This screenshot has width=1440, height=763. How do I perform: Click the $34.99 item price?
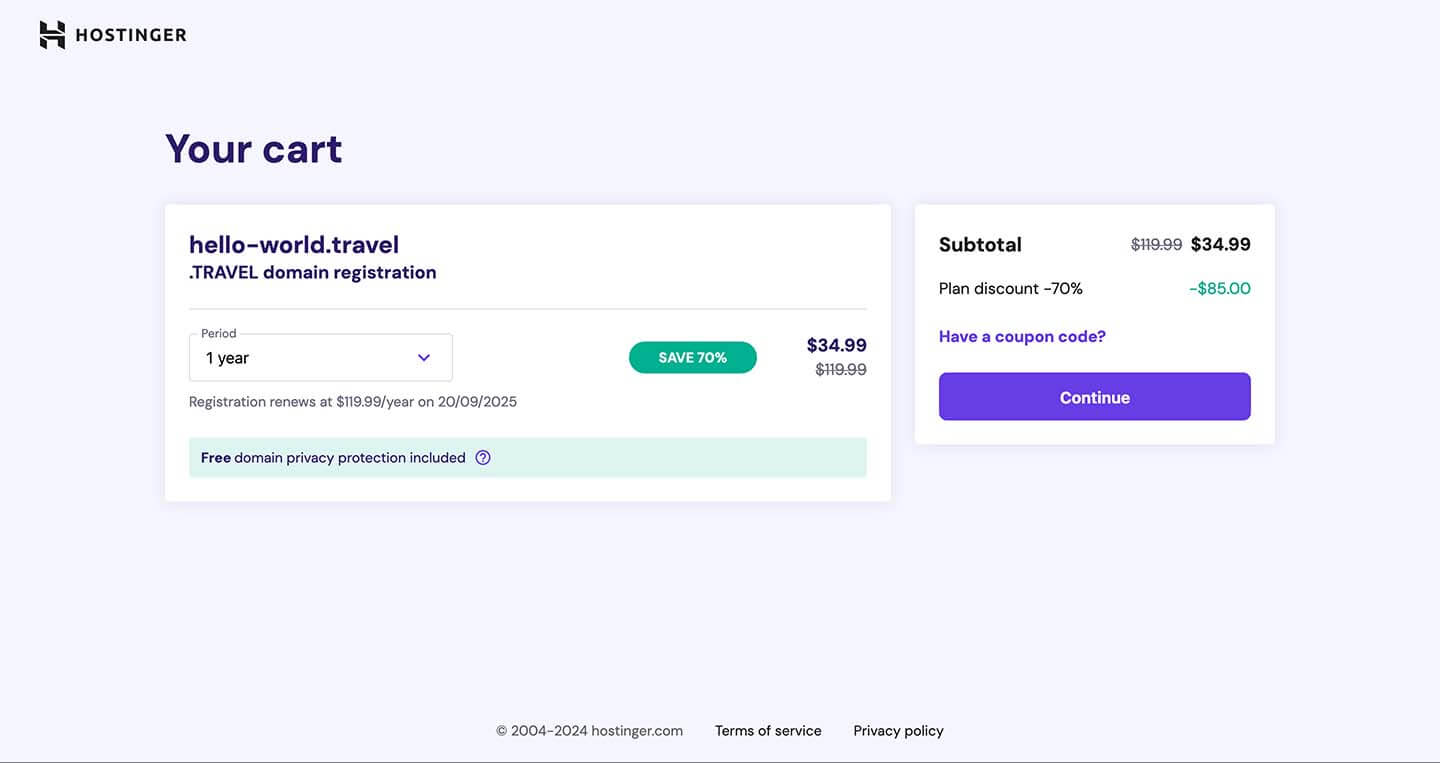pos(837,345)
